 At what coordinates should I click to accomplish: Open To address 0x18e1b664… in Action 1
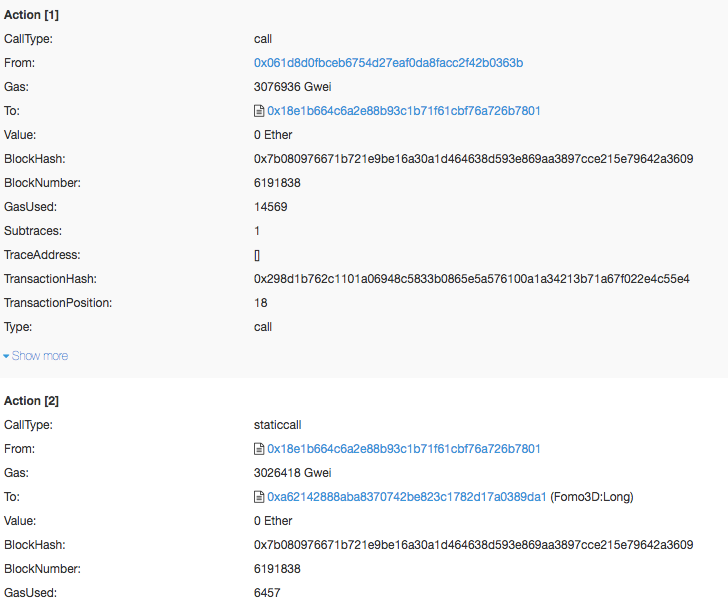(403, 111)
